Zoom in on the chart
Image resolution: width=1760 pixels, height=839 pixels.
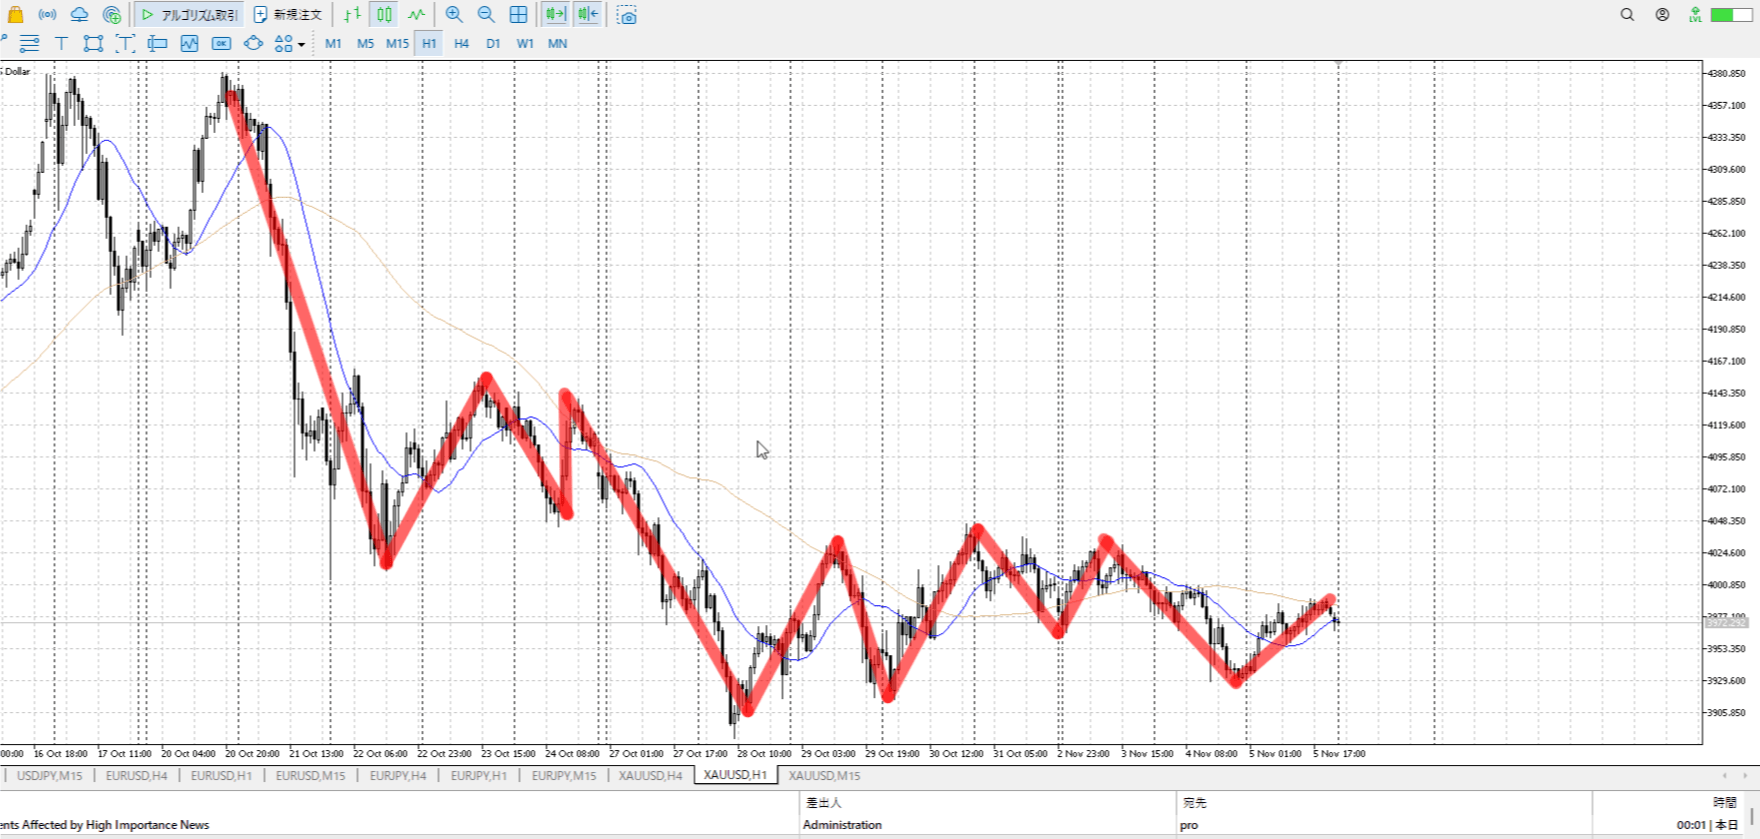point(454,15)
